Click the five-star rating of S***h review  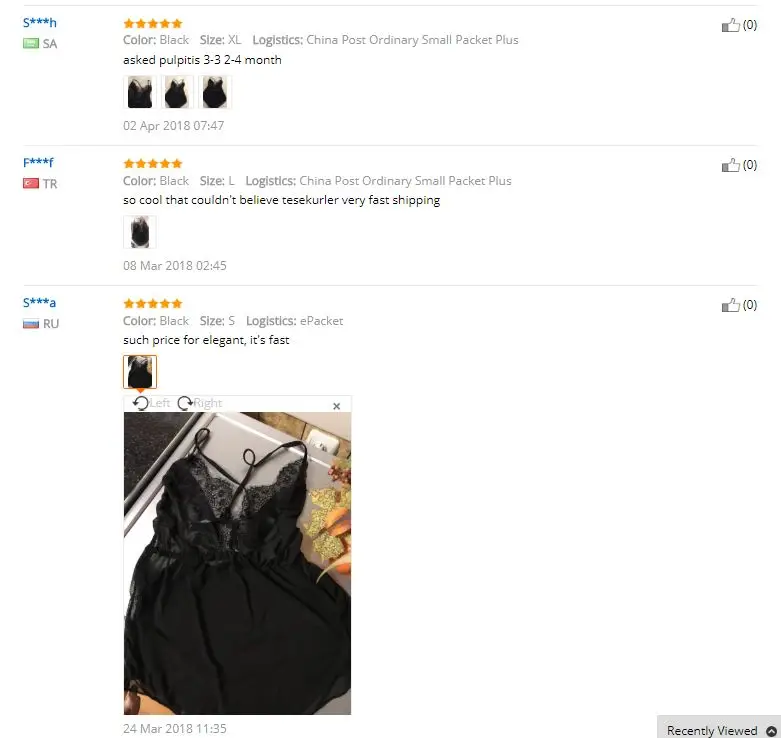tap(153, 23)
